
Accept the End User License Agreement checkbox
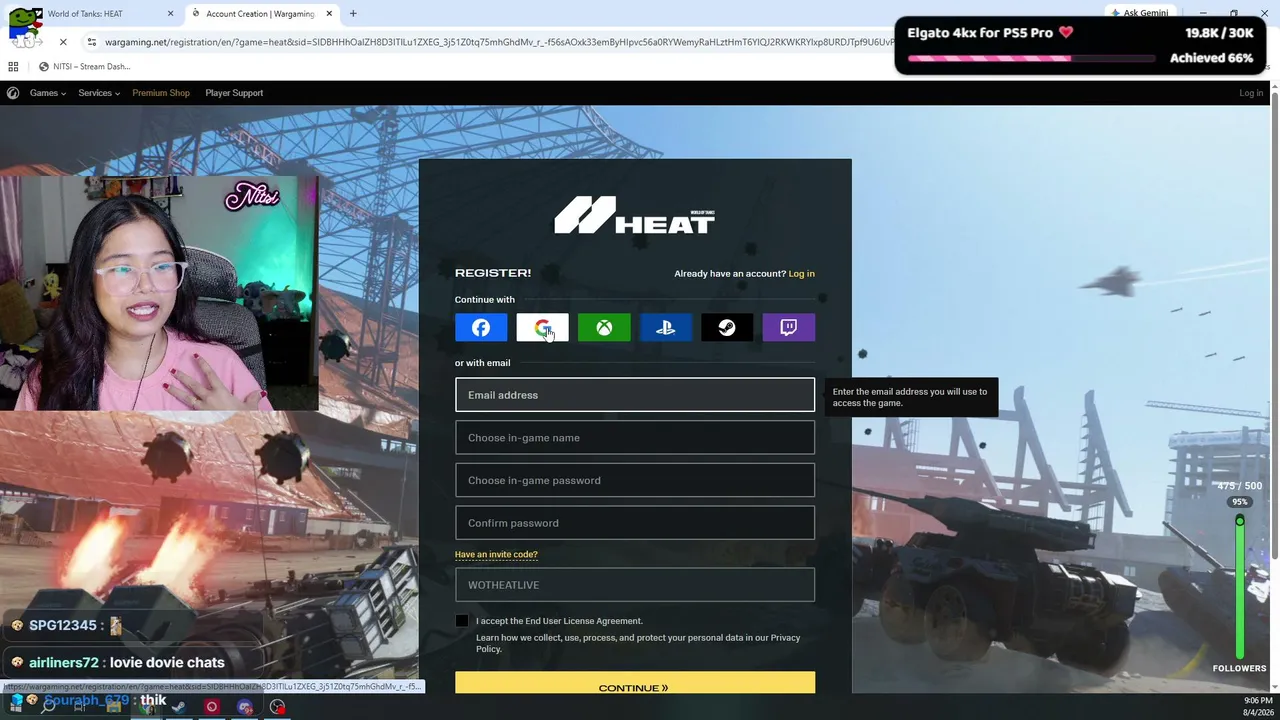click(462, 621)
